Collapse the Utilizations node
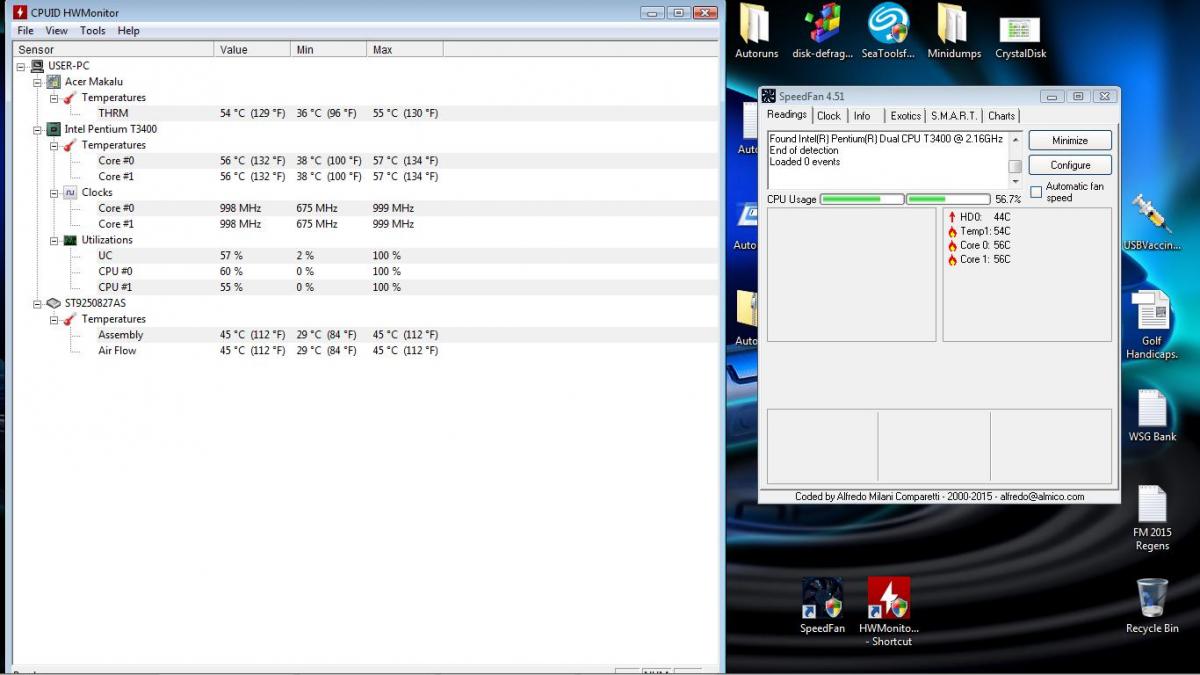This screenshot has height=675, width=1200. (x=54, y=240)
